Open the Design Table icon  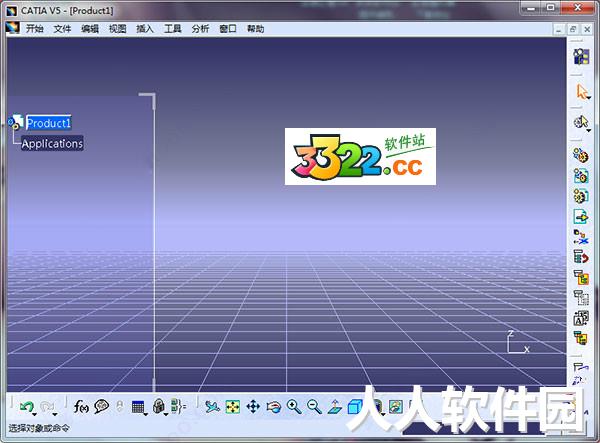[x=137, y=407]
